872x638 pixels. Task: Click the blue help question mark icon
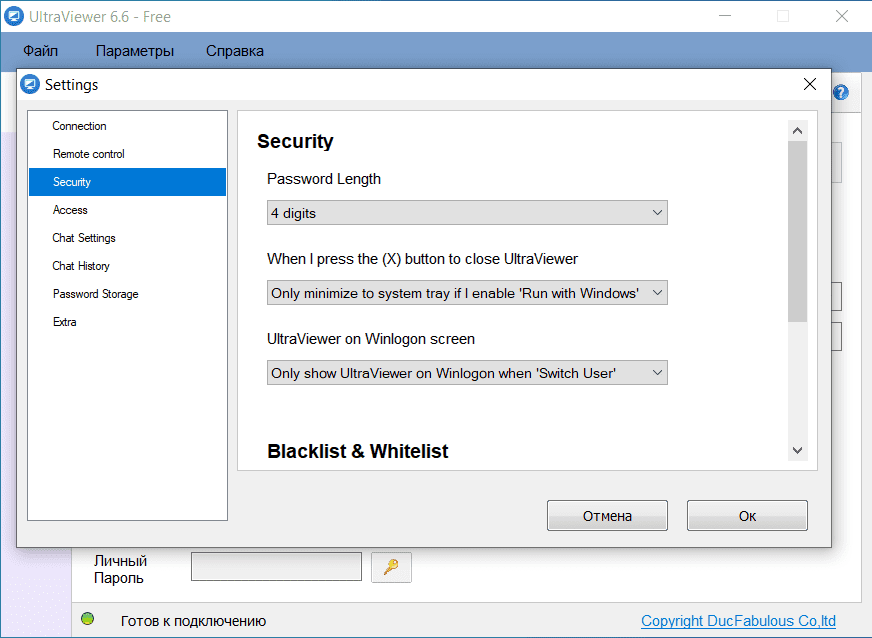(x=841, y=93)
